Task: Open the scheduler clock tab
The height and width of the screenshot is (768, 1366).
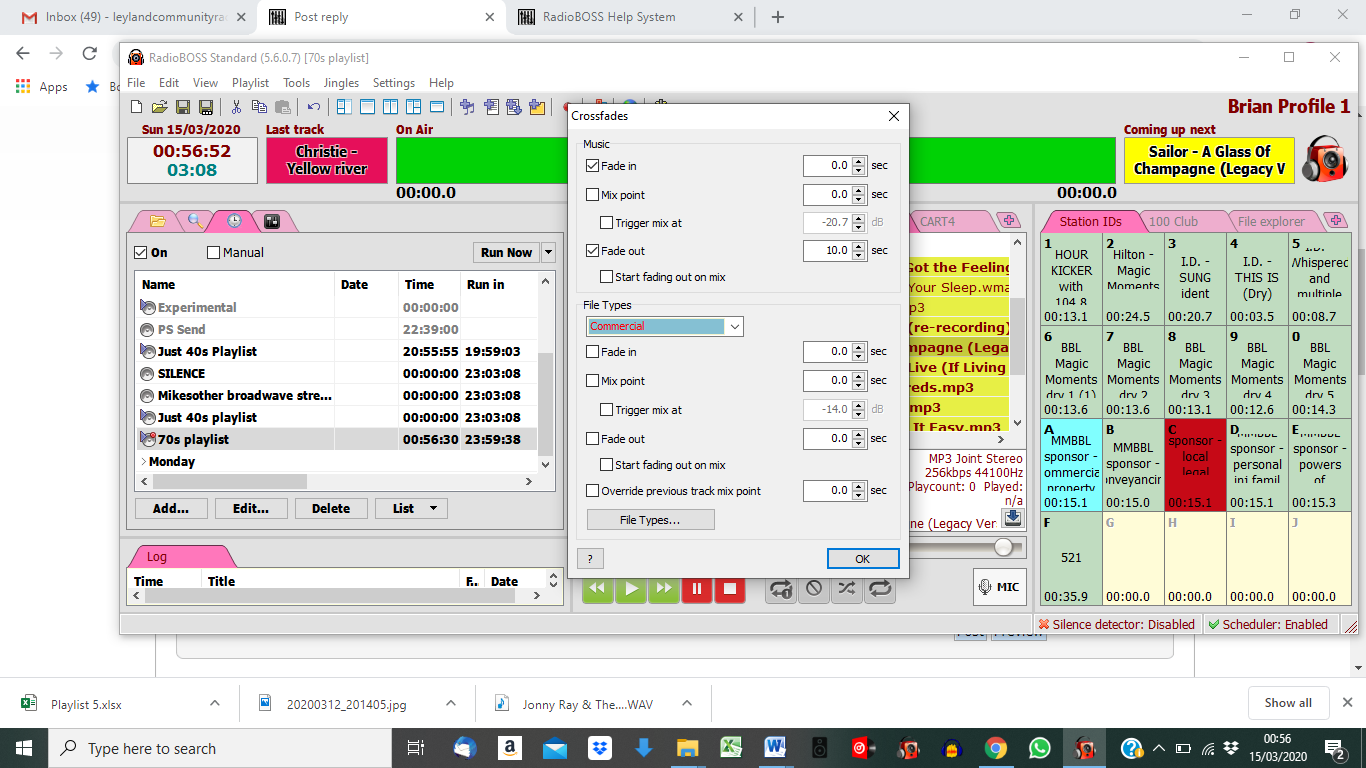Action: [233, 221]
